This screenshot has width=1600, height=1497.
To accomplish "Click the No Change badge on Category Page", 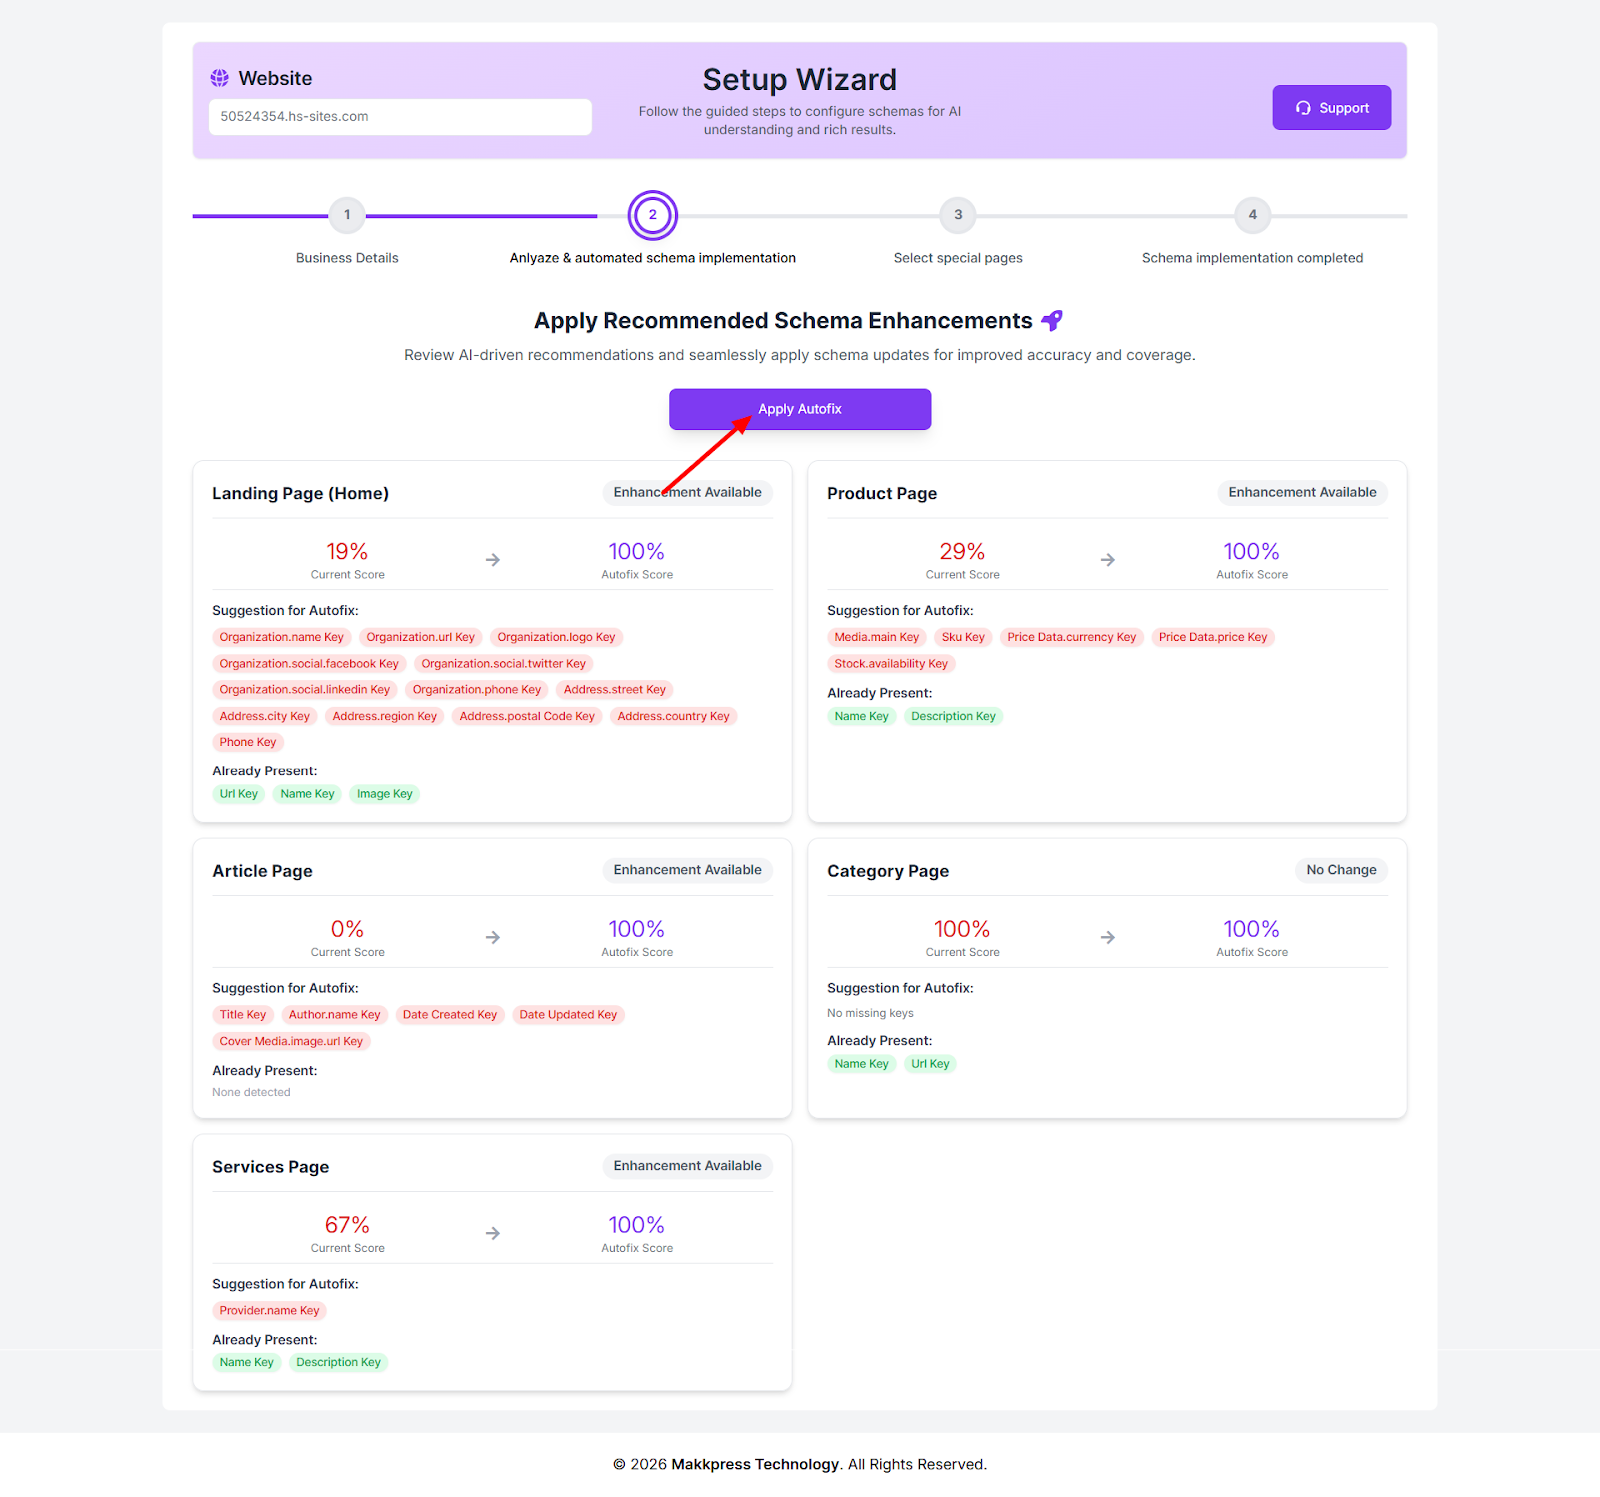I will (x=1341, y=870).
